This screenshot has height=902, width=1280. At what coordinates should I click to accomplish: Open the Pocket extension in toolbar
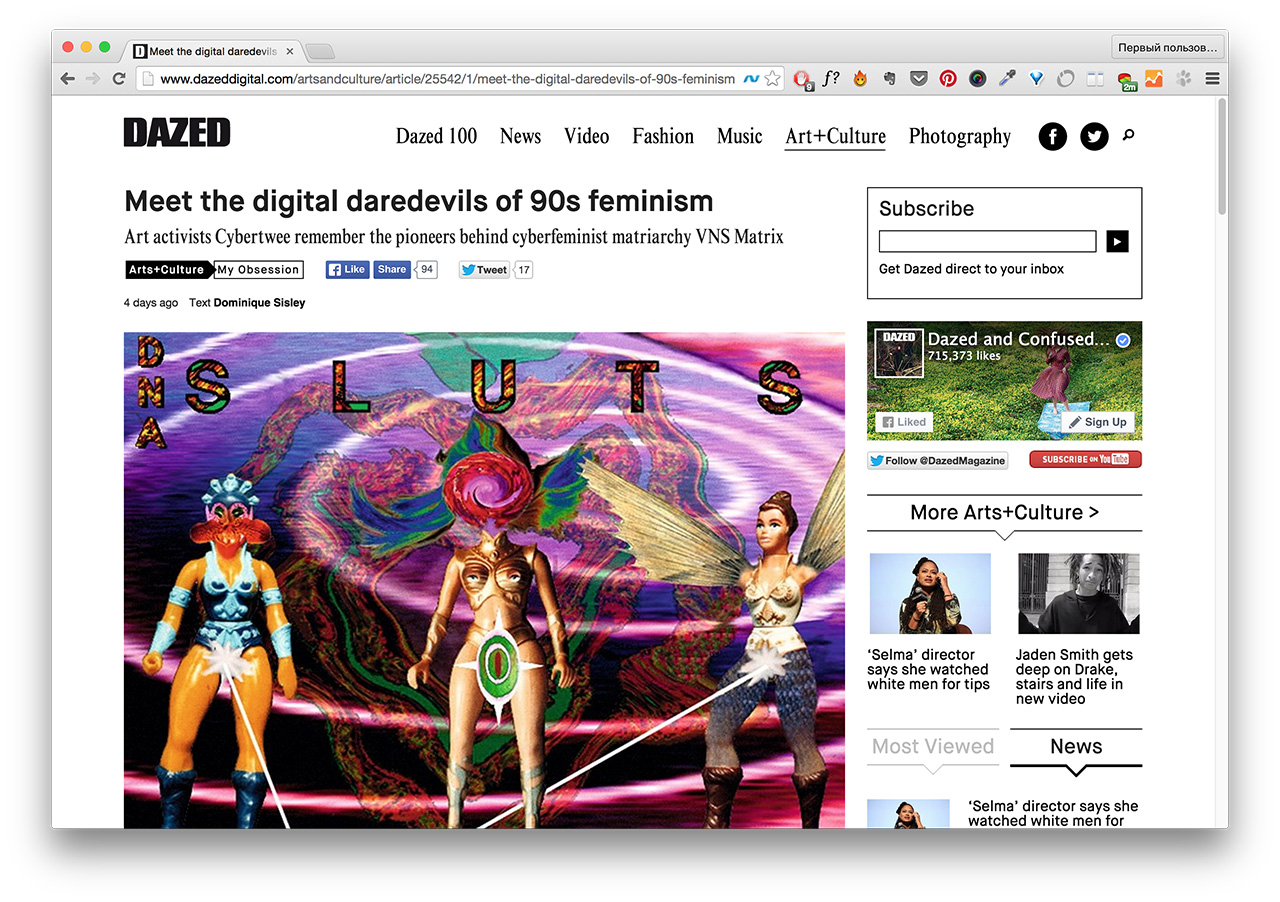(918, 79)
